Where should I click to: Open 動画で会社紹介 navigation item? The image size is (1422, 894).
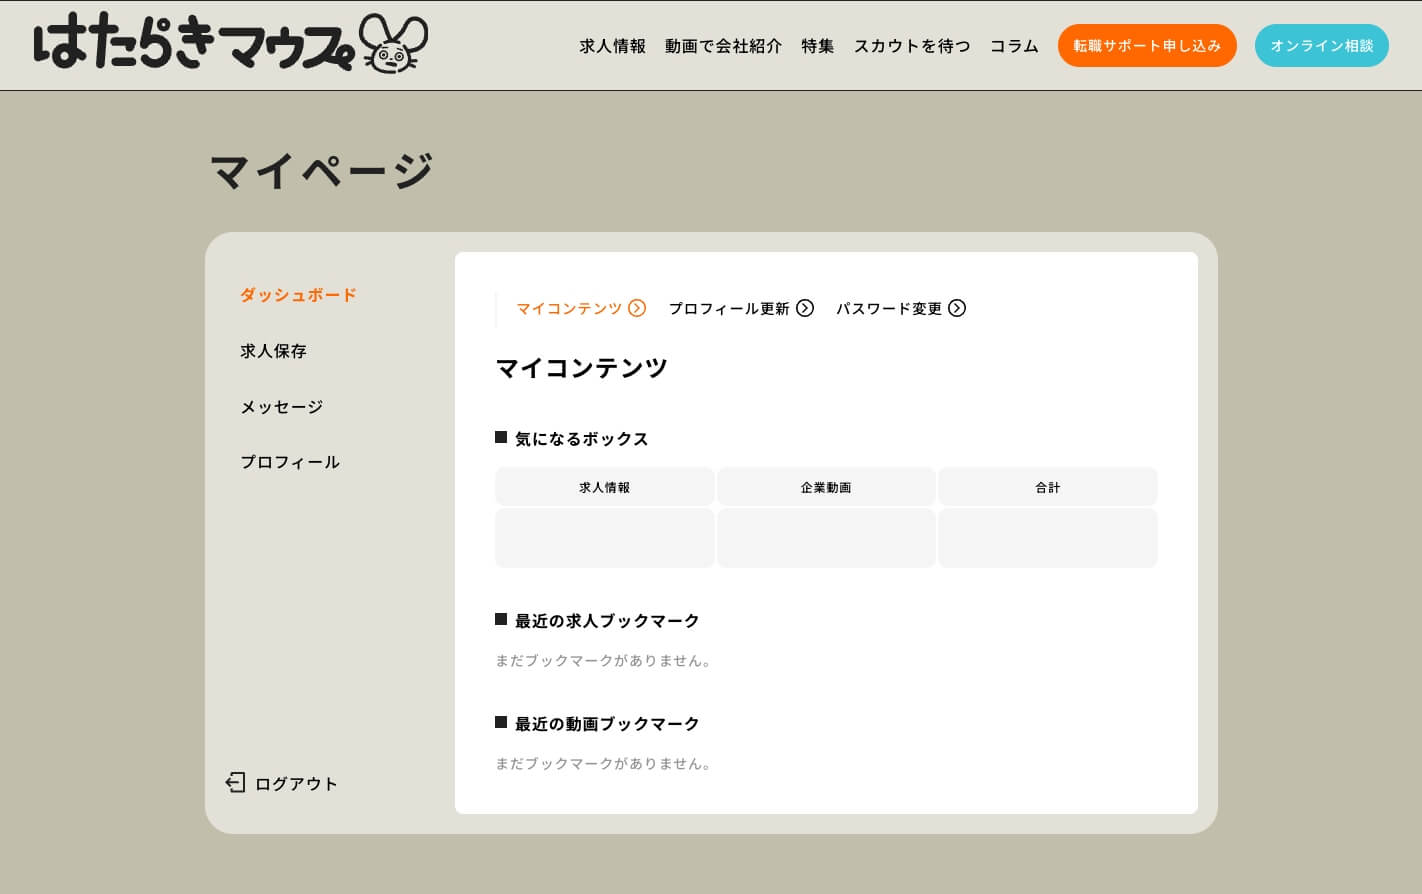(x=724, y=46)
